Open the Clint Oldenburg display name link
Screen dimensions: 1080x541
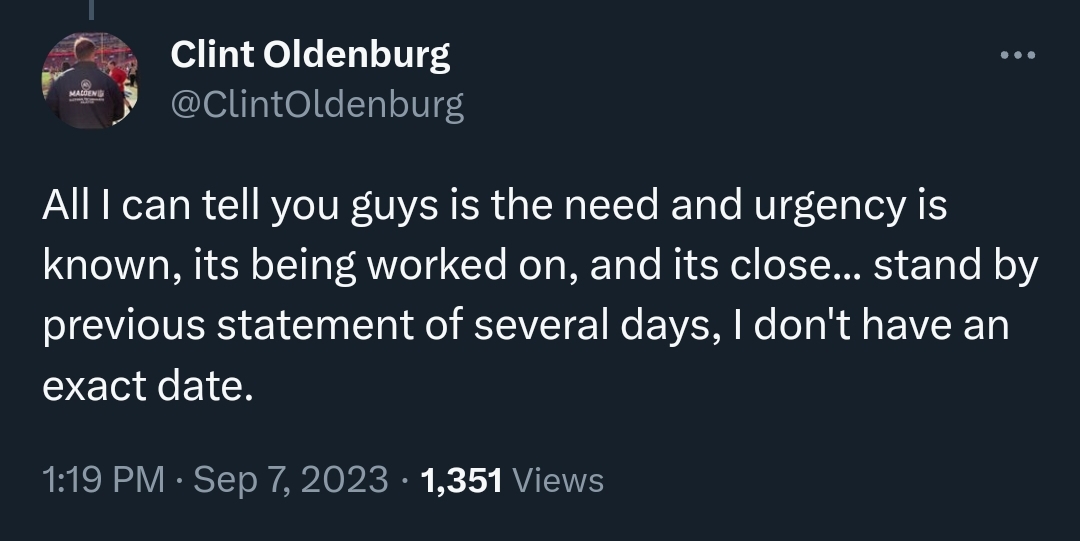[x=310, y=55]
